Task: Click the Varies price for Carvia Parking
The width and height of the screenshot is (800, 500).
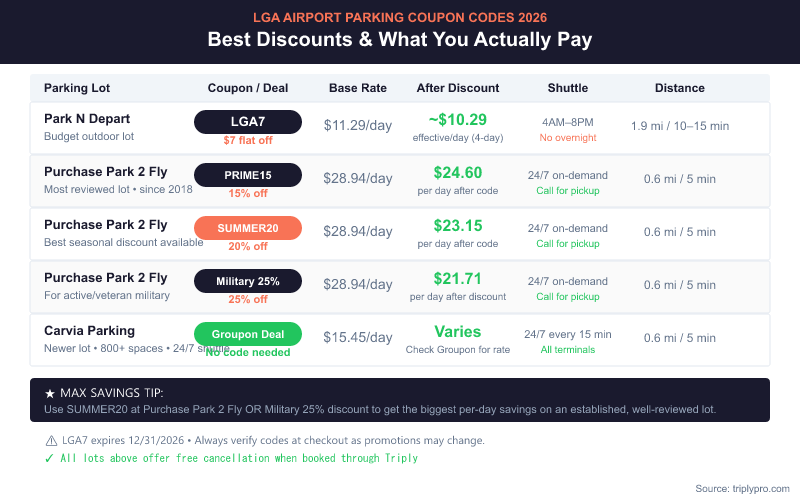Action: tap(458, 331)
